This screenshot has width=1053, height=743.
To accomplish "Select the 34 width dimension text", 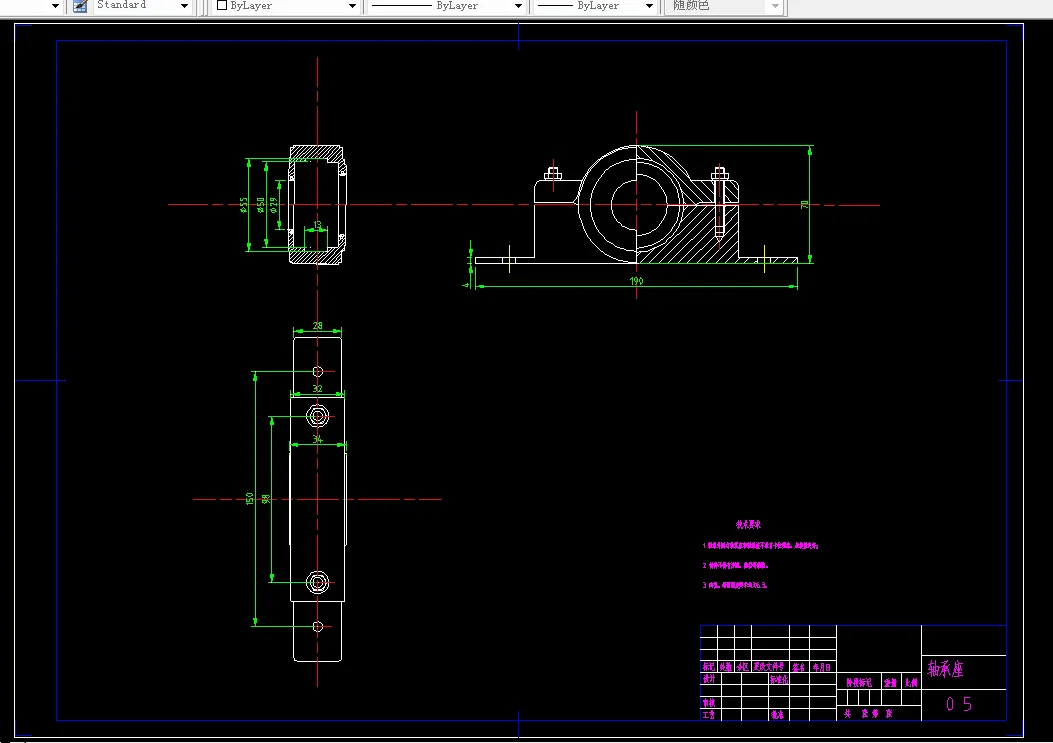I will coord(318,439).
